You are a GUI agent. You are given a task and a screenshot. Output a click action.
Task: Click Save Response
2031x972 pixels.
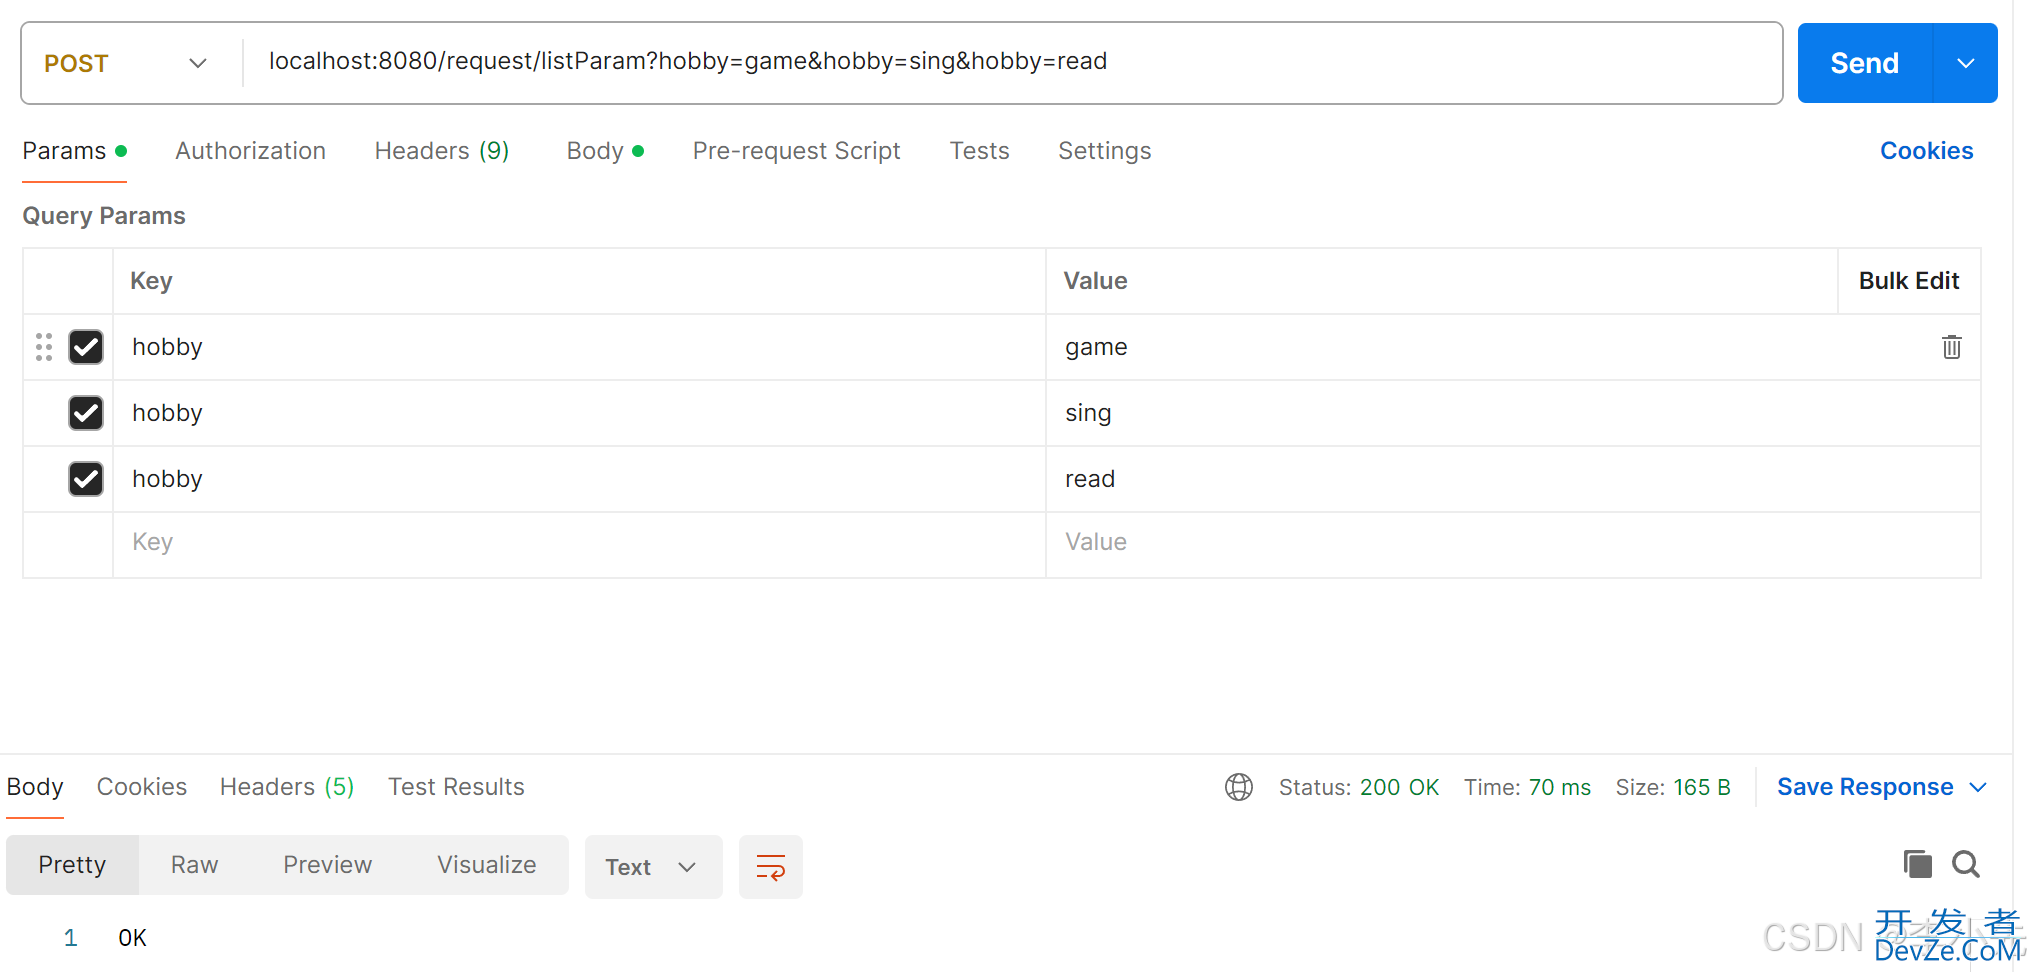(x=1864, y=787)
